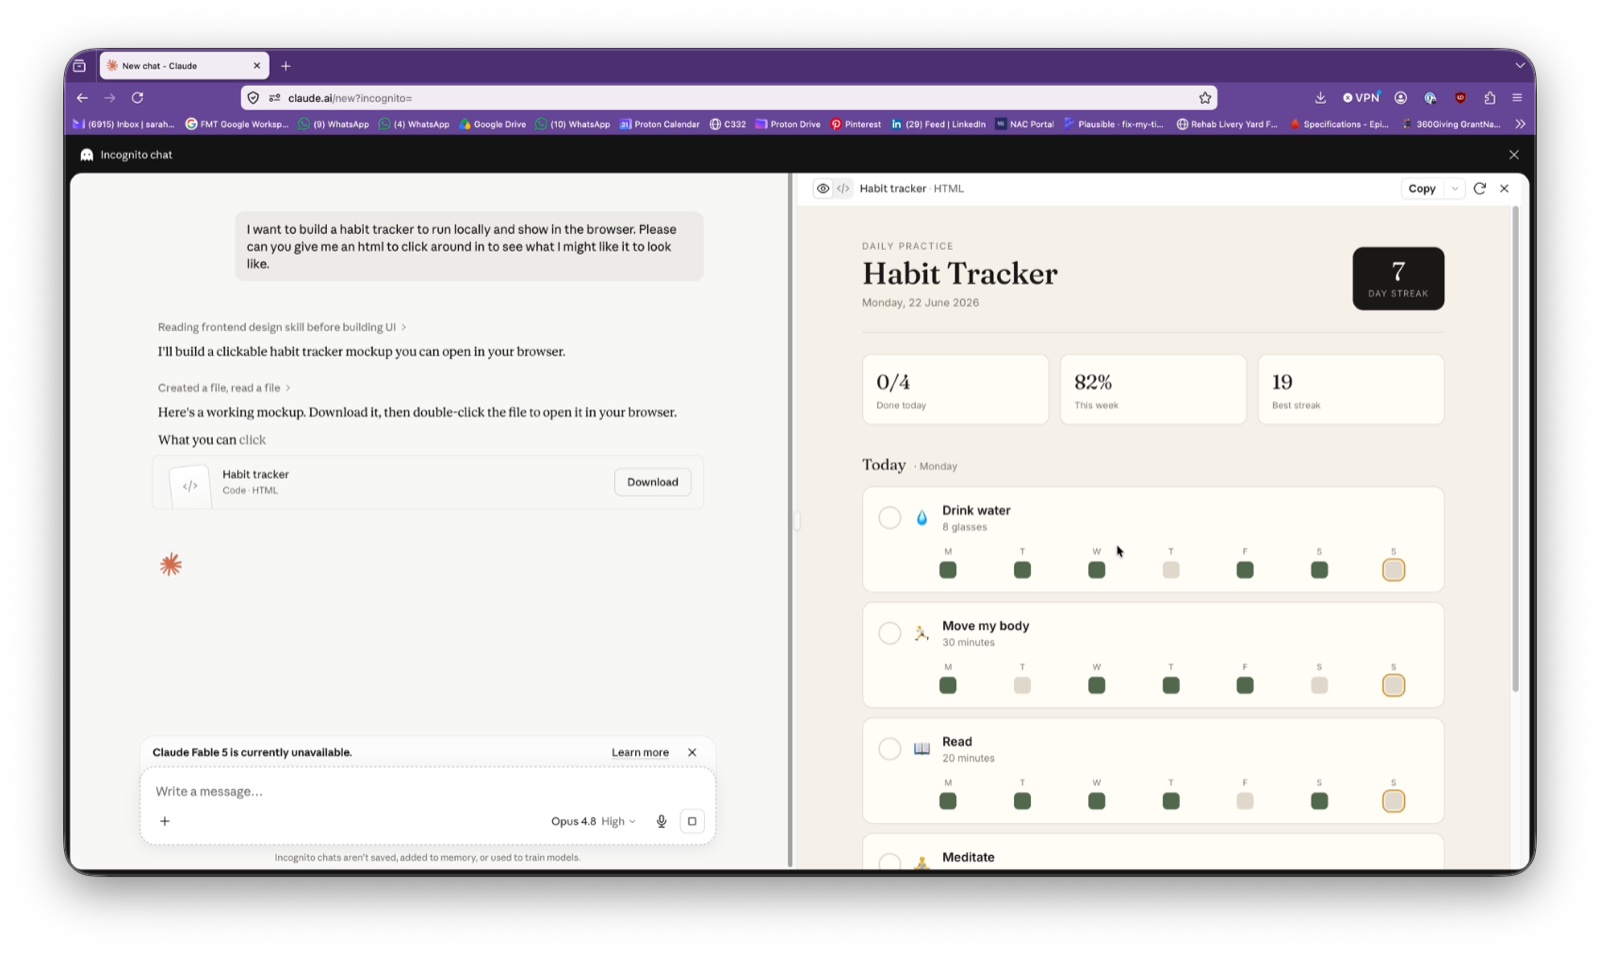Focus the Write a message field
Viewport: 1600px width, 955px height.
428,791
